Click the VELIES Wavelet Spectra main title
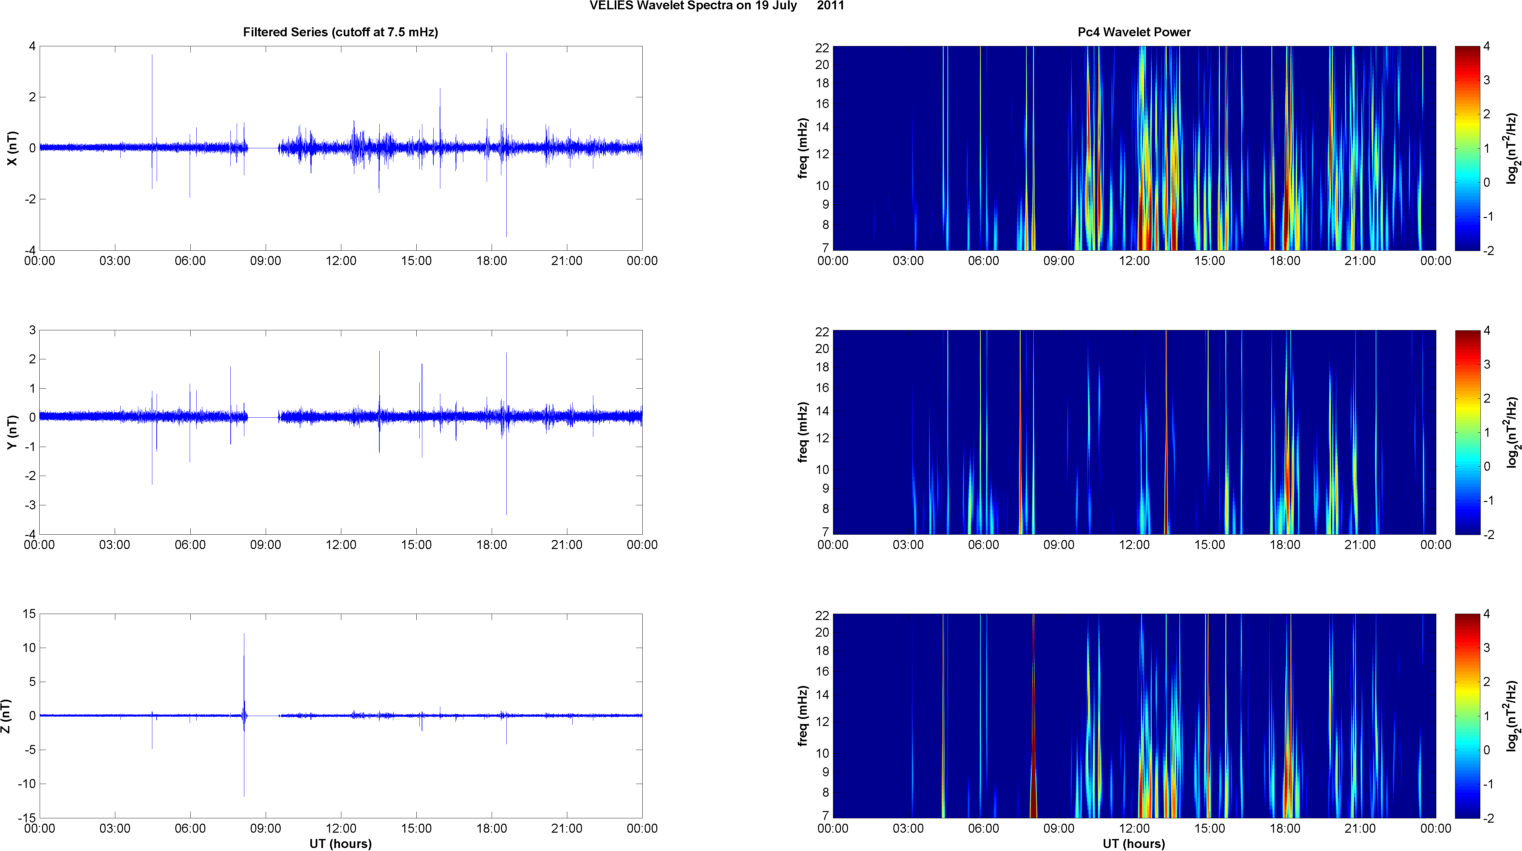This screenshot has height=851, width=1522. point(716,6)
